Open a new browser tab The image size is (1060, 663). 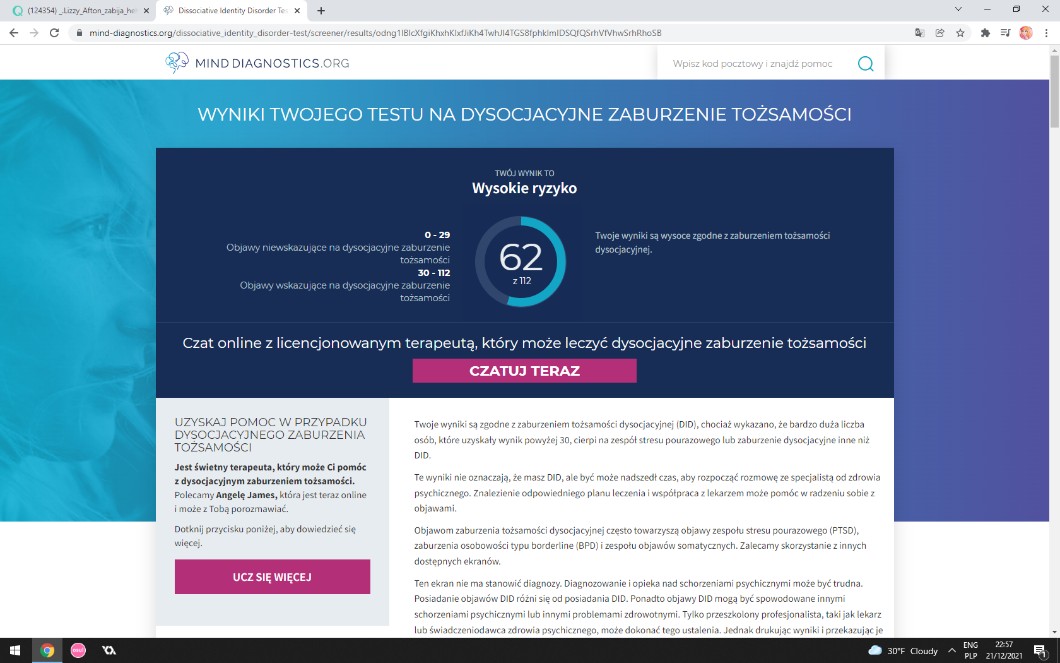click(x=321, y=10)
